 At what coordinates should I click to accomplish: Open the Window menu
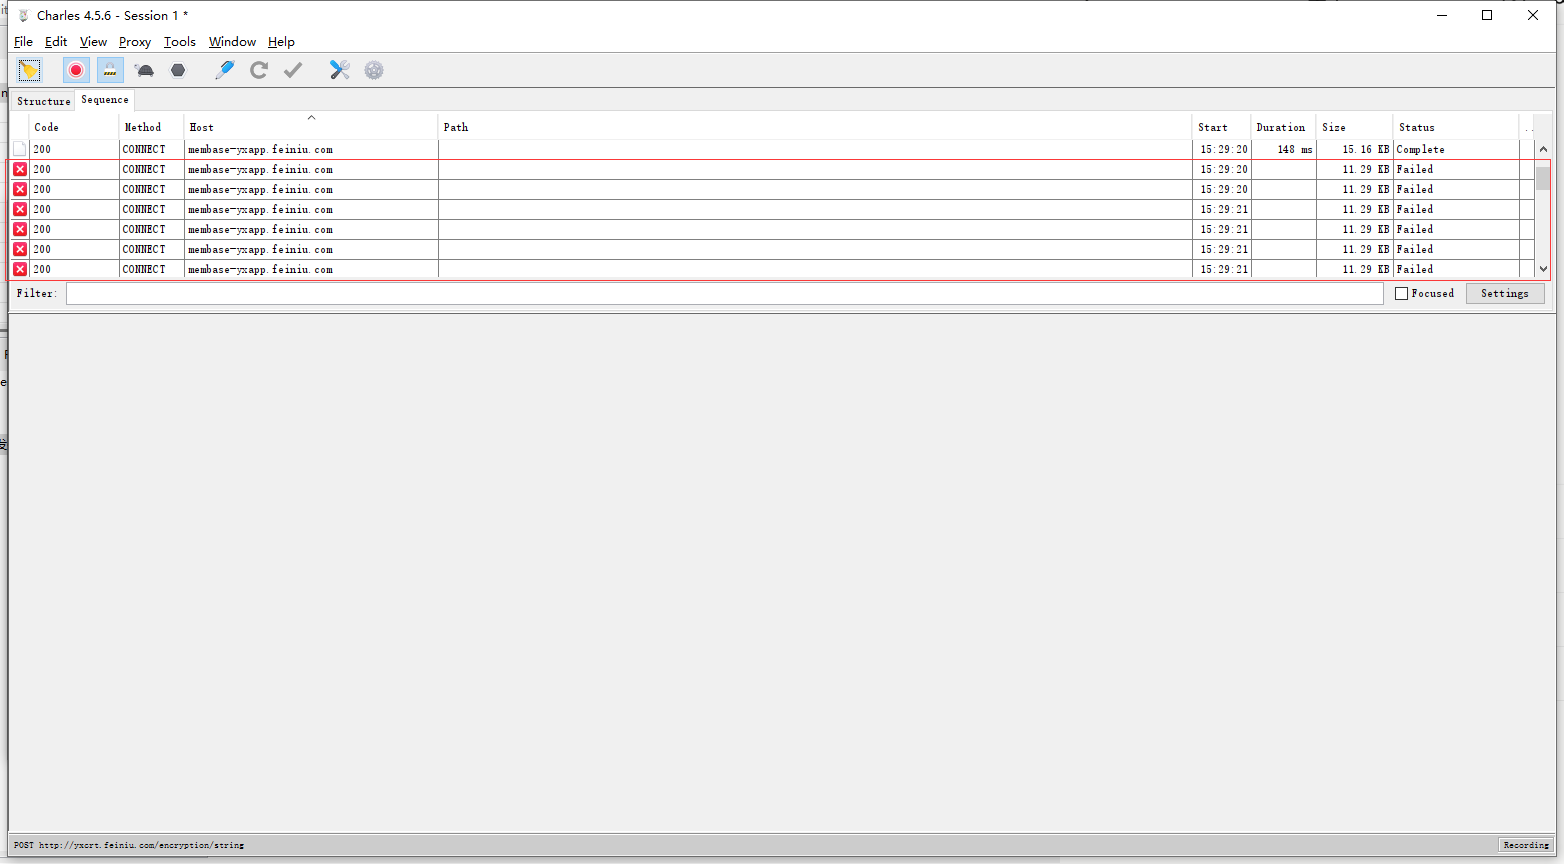click(232, 42)
